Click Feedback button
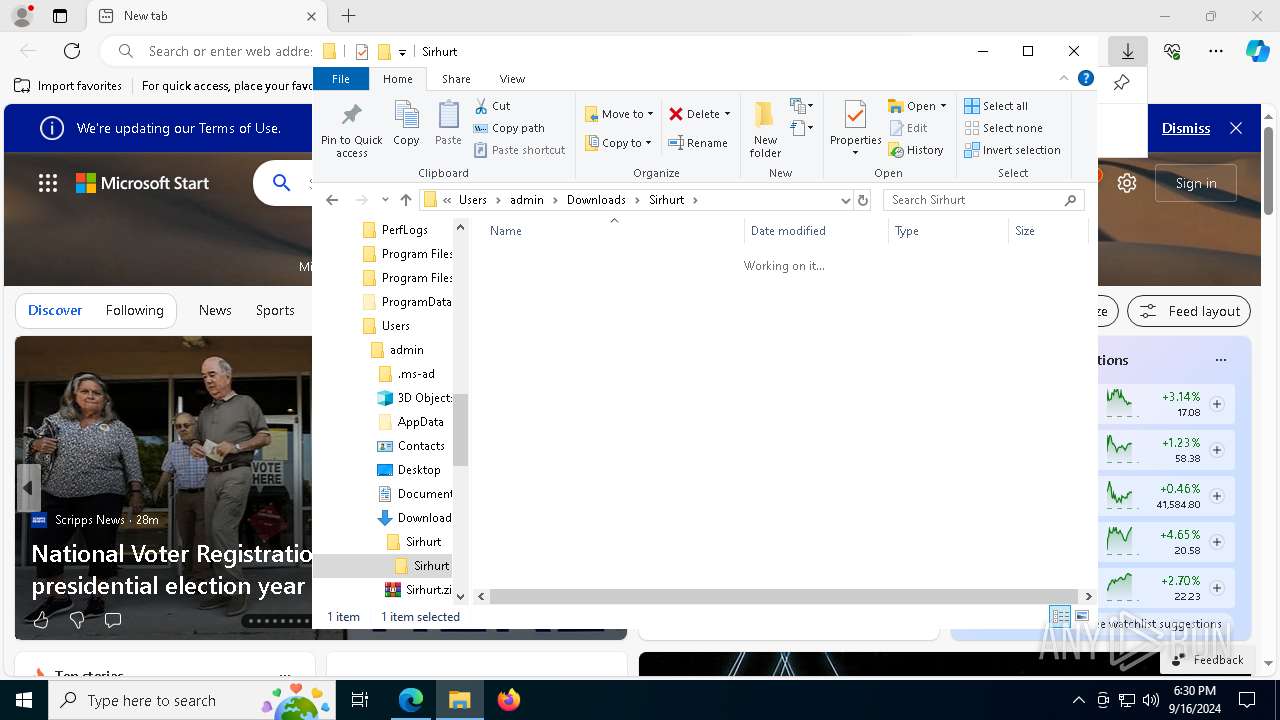 pyautogui.click(x=1208, y=660)
